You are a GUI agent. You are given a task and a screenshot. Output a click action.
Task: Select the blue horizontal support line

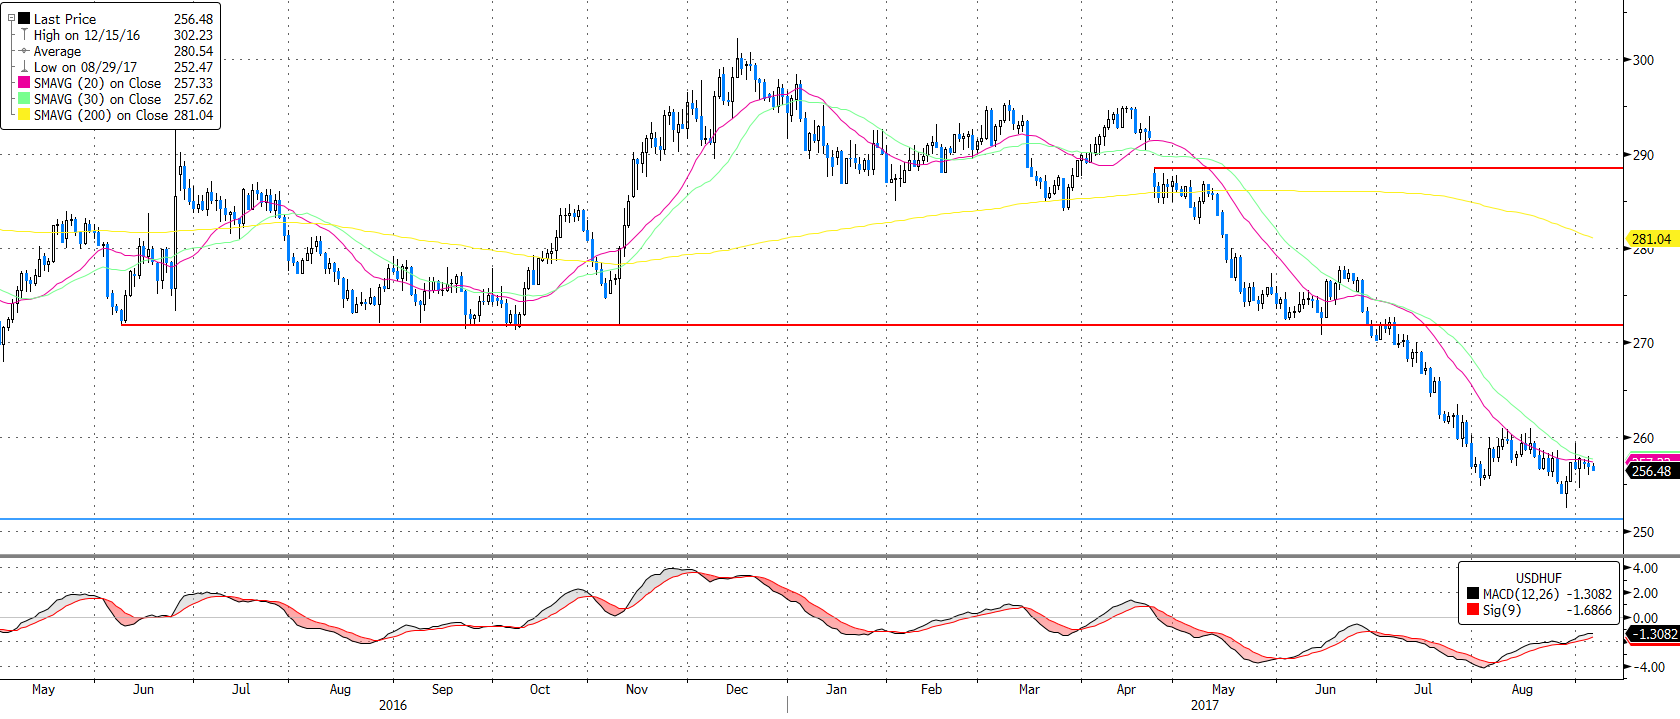800,519
